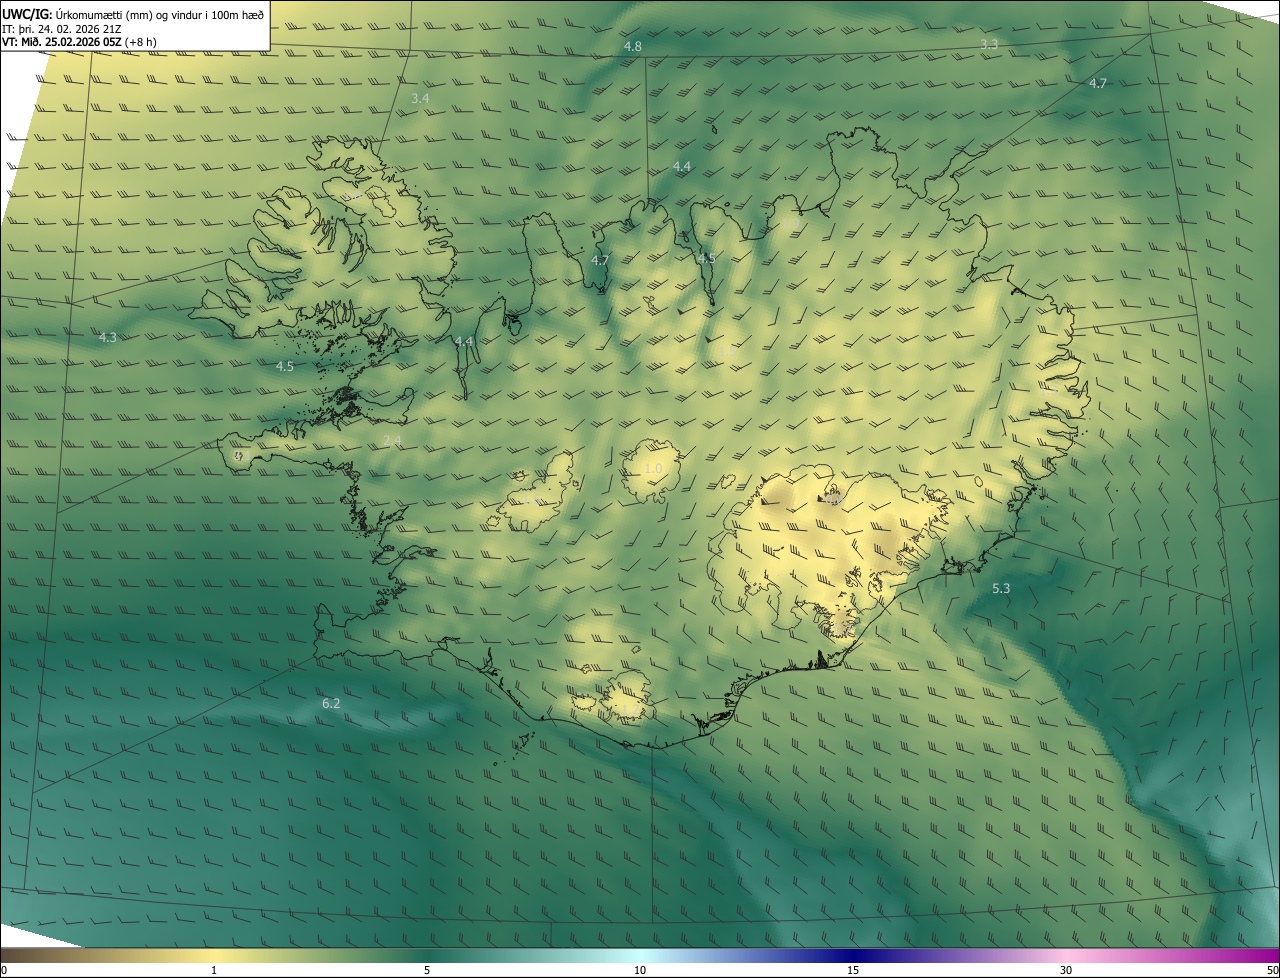Select the initial time line "IT: þri. 24. 02. 2026 21Z"
Screen dimensions: 1280x978
tap(63, 28)
